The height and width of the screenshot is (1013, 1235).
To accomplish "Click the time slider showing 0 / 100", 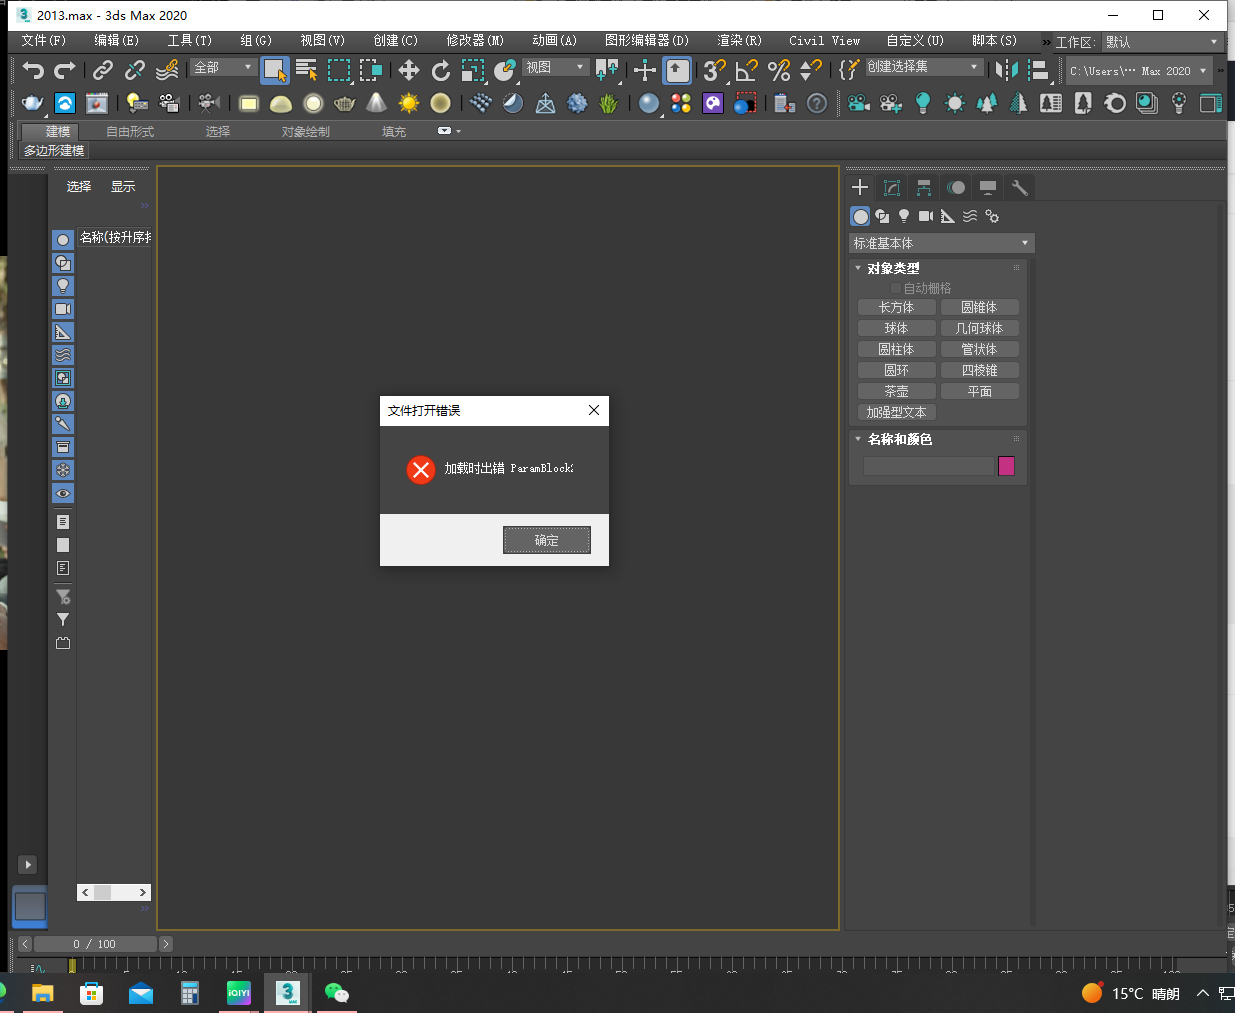I will click(x=95, y=944).
